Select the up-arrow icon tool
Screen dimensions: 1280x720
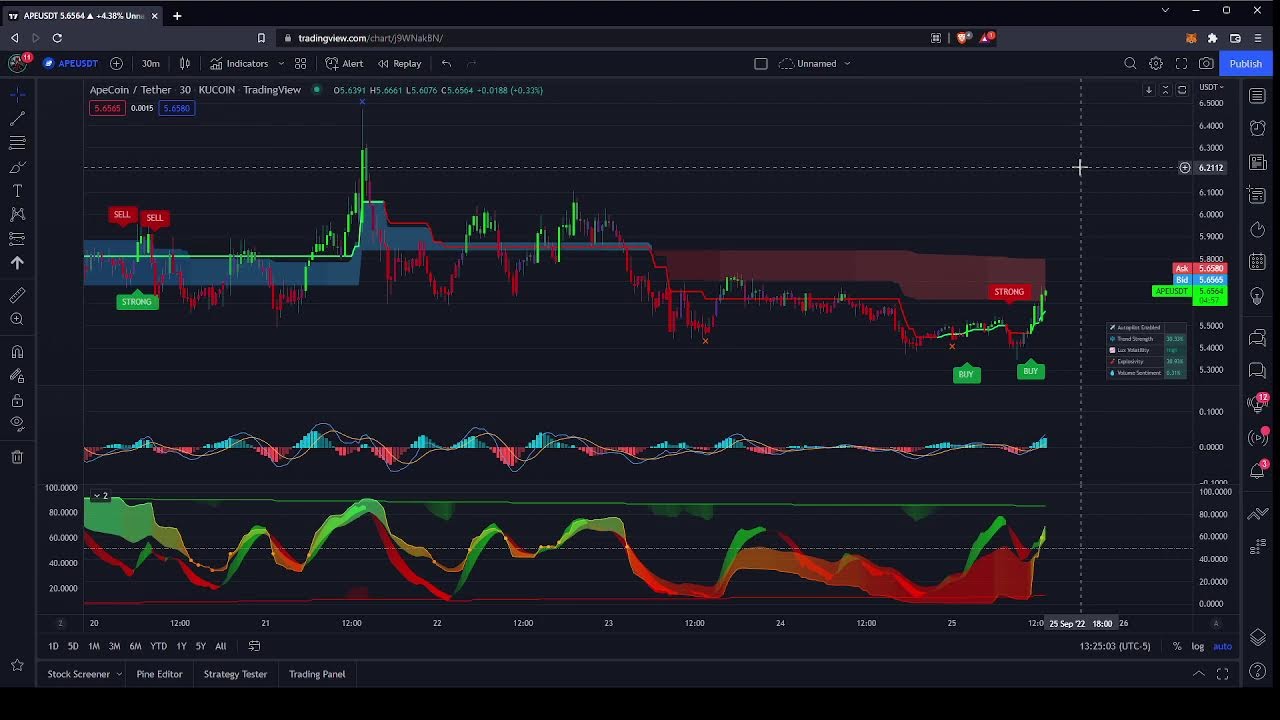pos(17,263)
